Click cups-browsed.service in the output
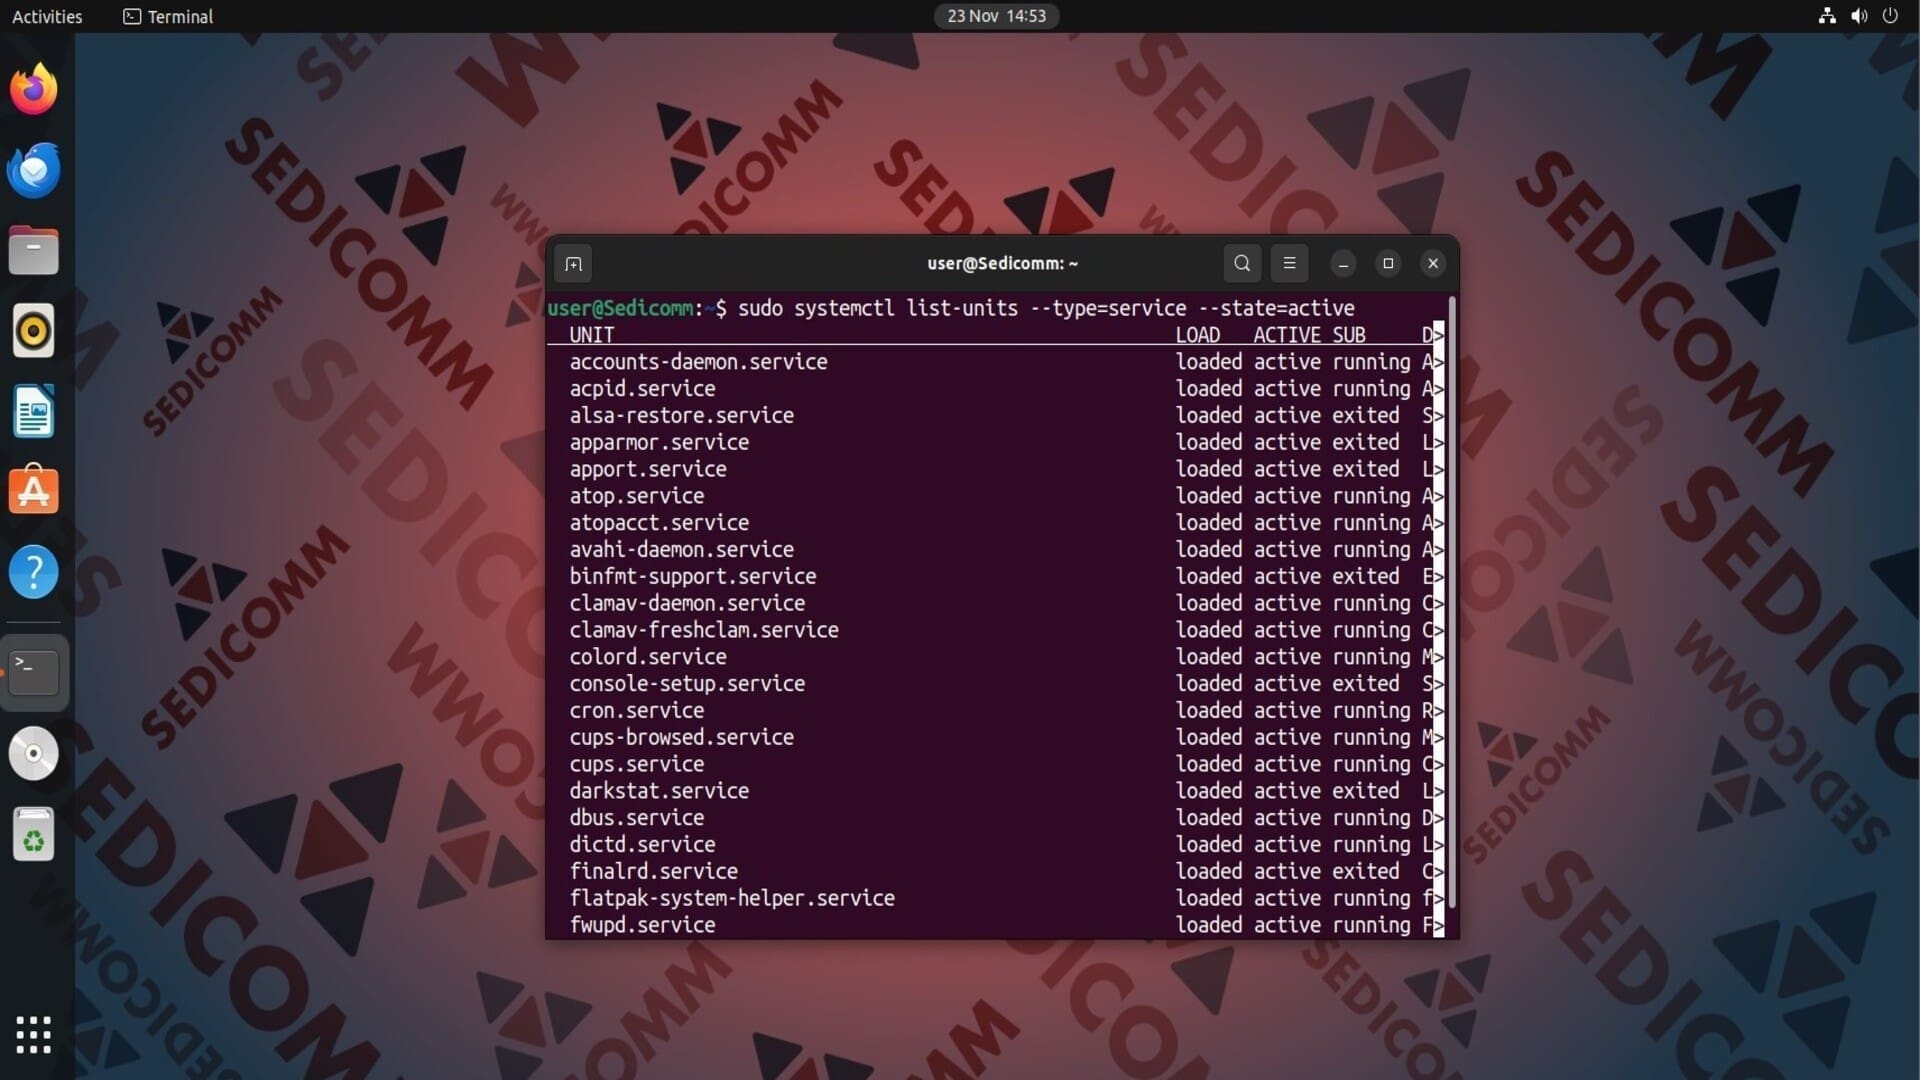1920x1080 pixels. coord(681,737)
